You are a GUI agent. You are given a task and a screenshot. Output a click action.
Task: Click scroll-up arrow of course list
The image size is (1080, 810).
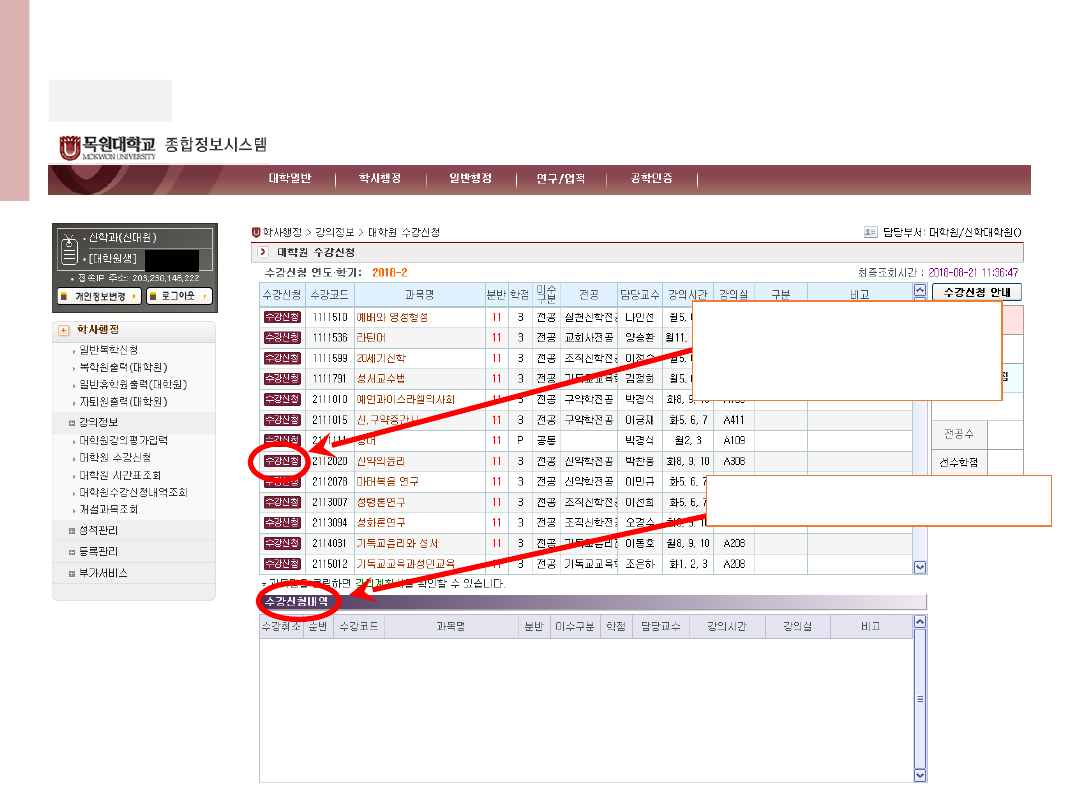(x=920, y=291)
